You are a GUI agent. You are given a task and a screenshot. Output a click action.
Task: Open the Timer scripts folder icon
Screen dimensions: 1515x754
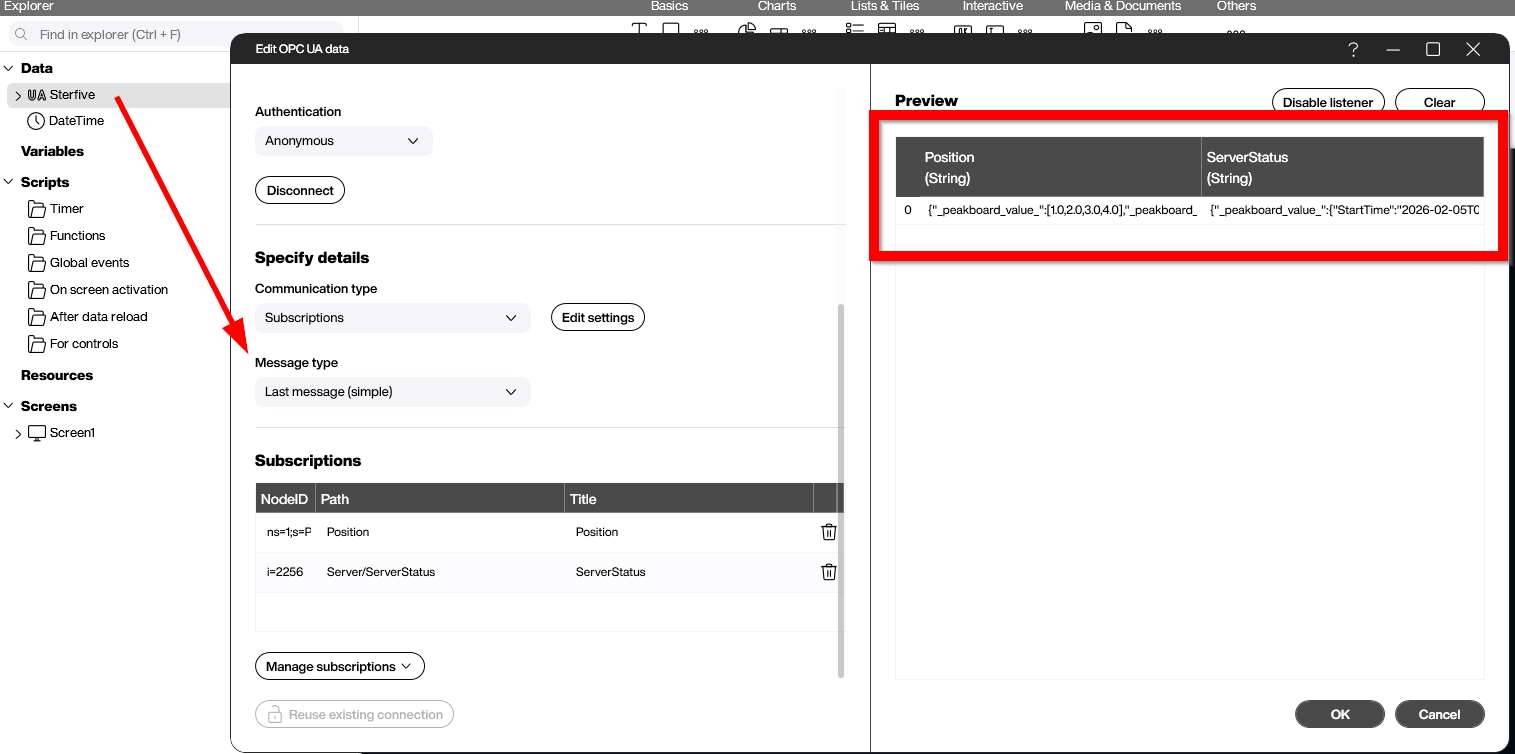[x=36, y=208]
